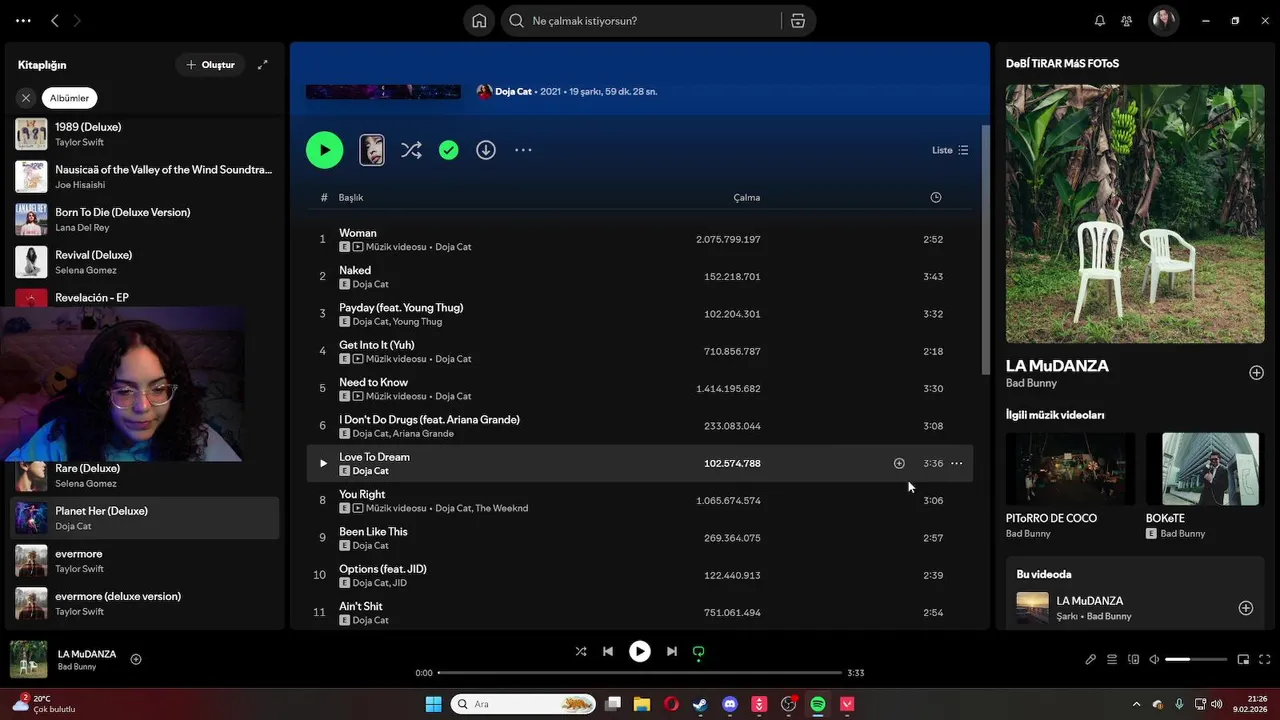
Task: Open the Young Thug artist link under Payday
Action: [x=417, y=322]
